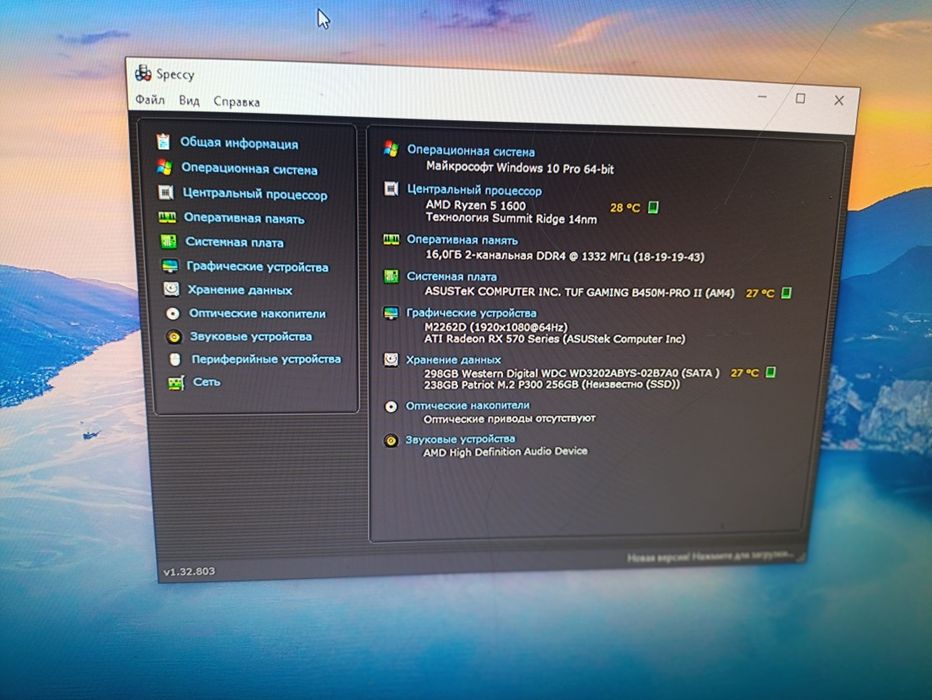932x700 pixels.
Task: Click optical disc icon in summary panel
Action: [391, 406]
